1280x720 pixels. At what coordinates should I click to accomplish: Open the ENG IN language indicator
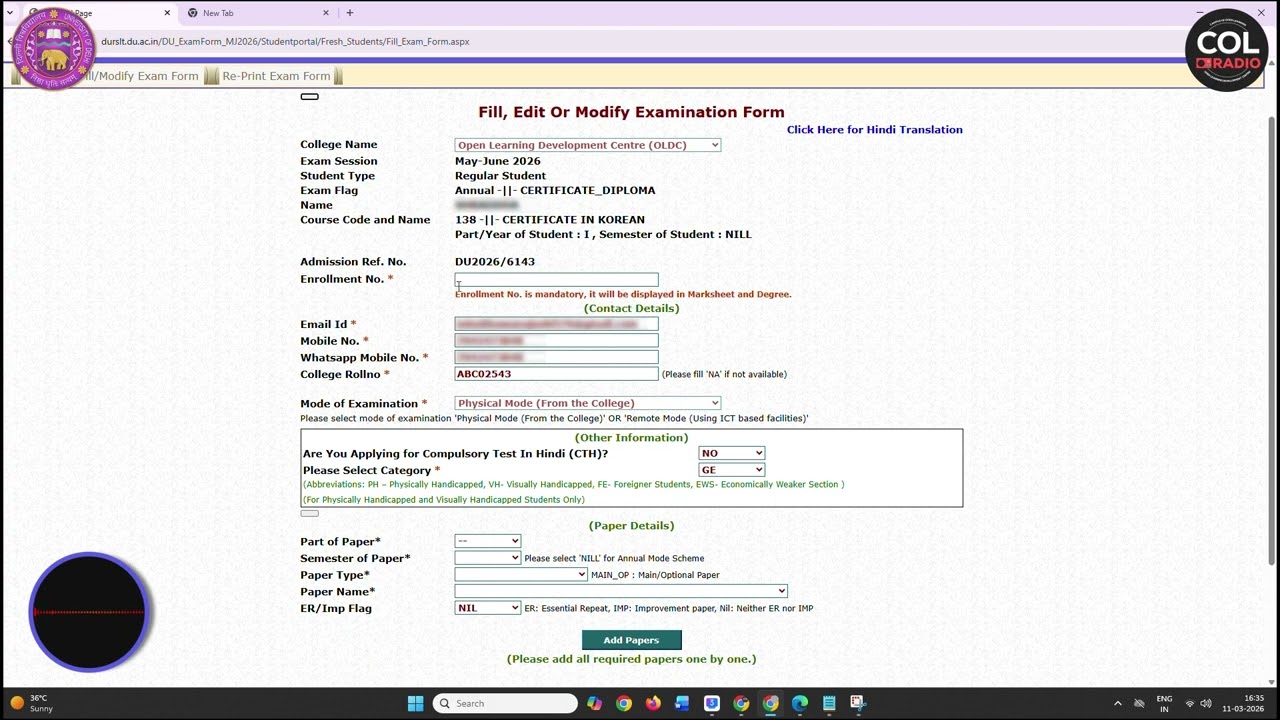[1164, 703]
